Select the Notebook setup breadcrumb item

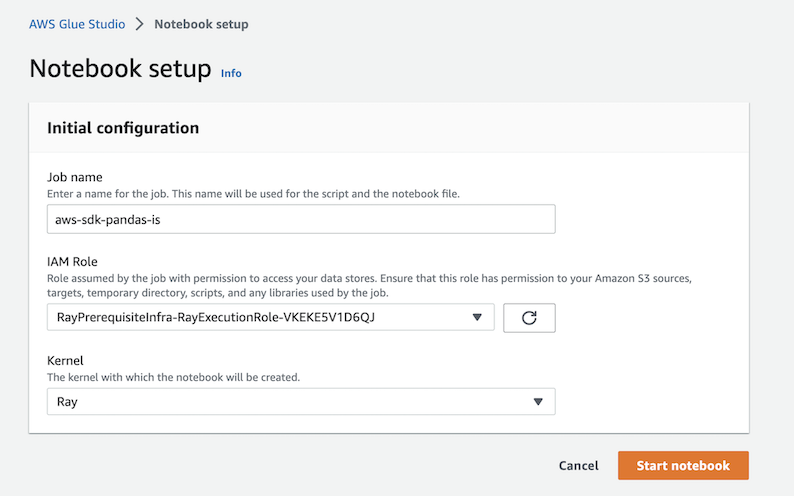(x=202, y=24)
